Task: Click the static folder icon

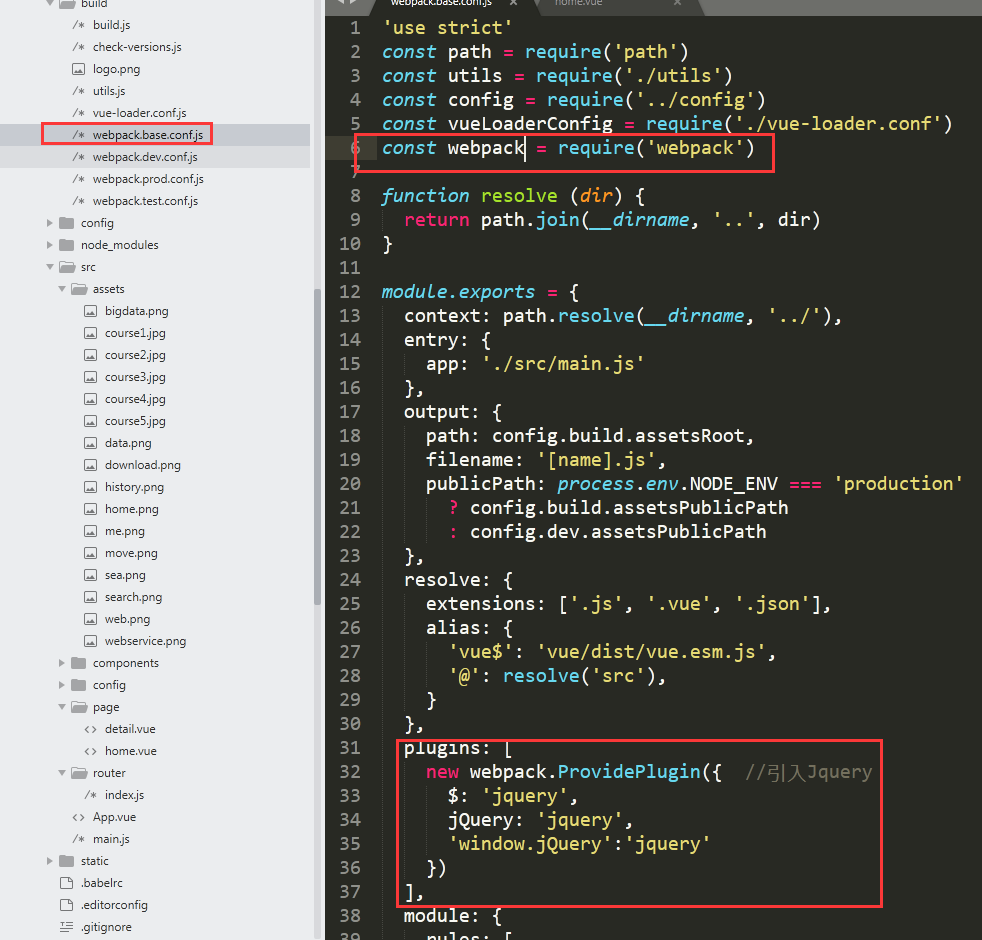Action: 66,861
